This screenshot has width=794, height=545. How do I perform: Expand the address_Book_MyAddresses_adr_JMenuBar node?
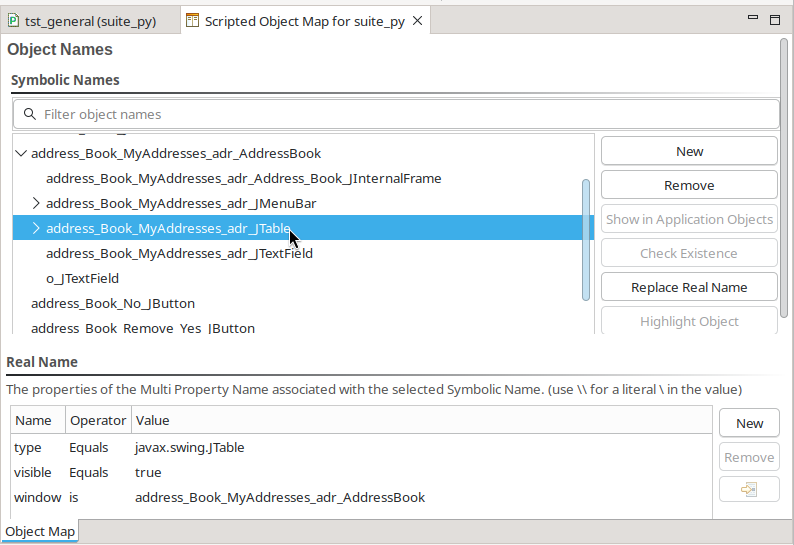[36, 204]
